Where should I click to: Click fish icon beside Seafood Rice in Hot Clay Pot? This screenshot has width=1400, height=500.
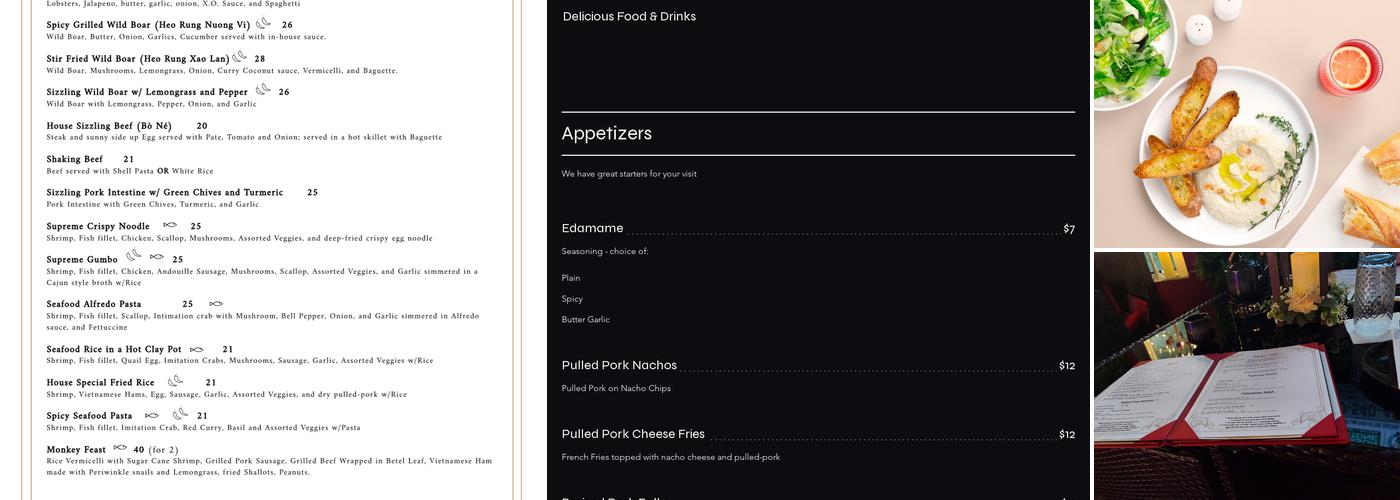(x=197, y=349)
